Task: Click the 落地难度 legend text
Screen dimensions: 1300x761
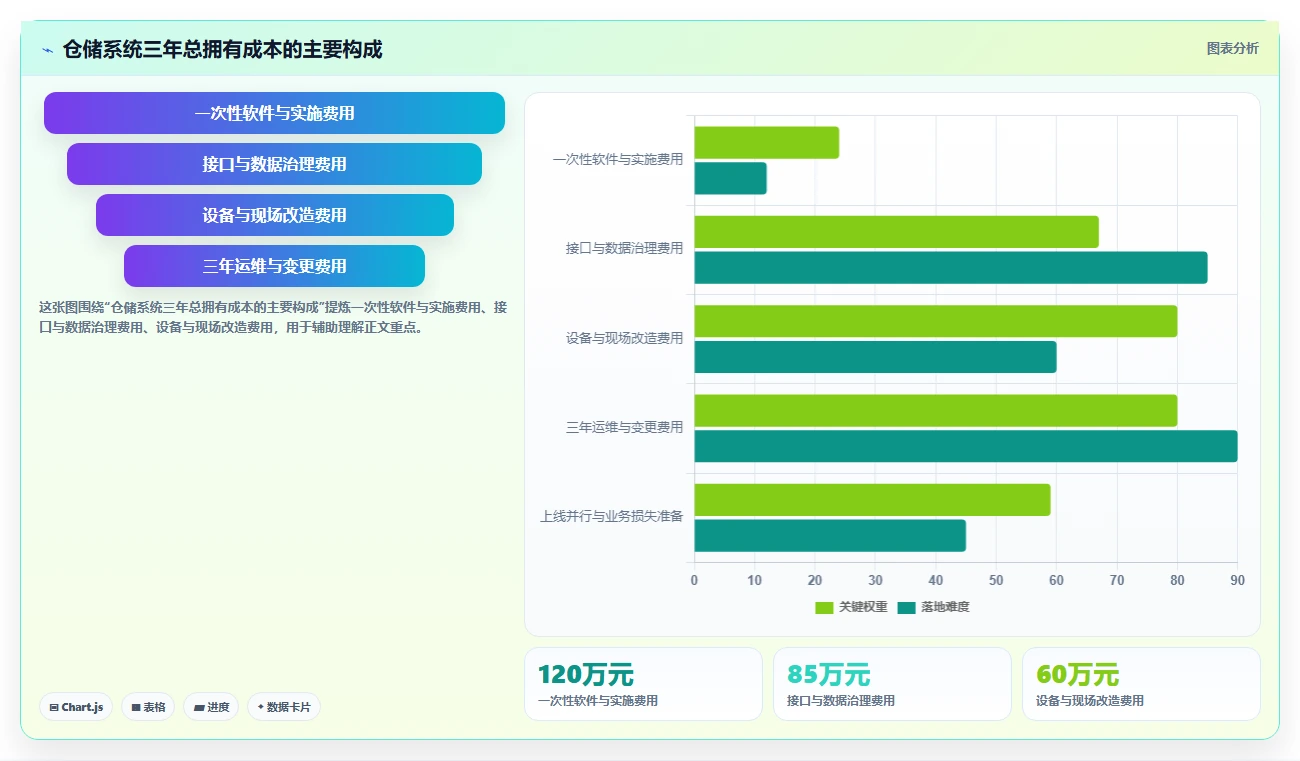Action: (x=945, y=607)
